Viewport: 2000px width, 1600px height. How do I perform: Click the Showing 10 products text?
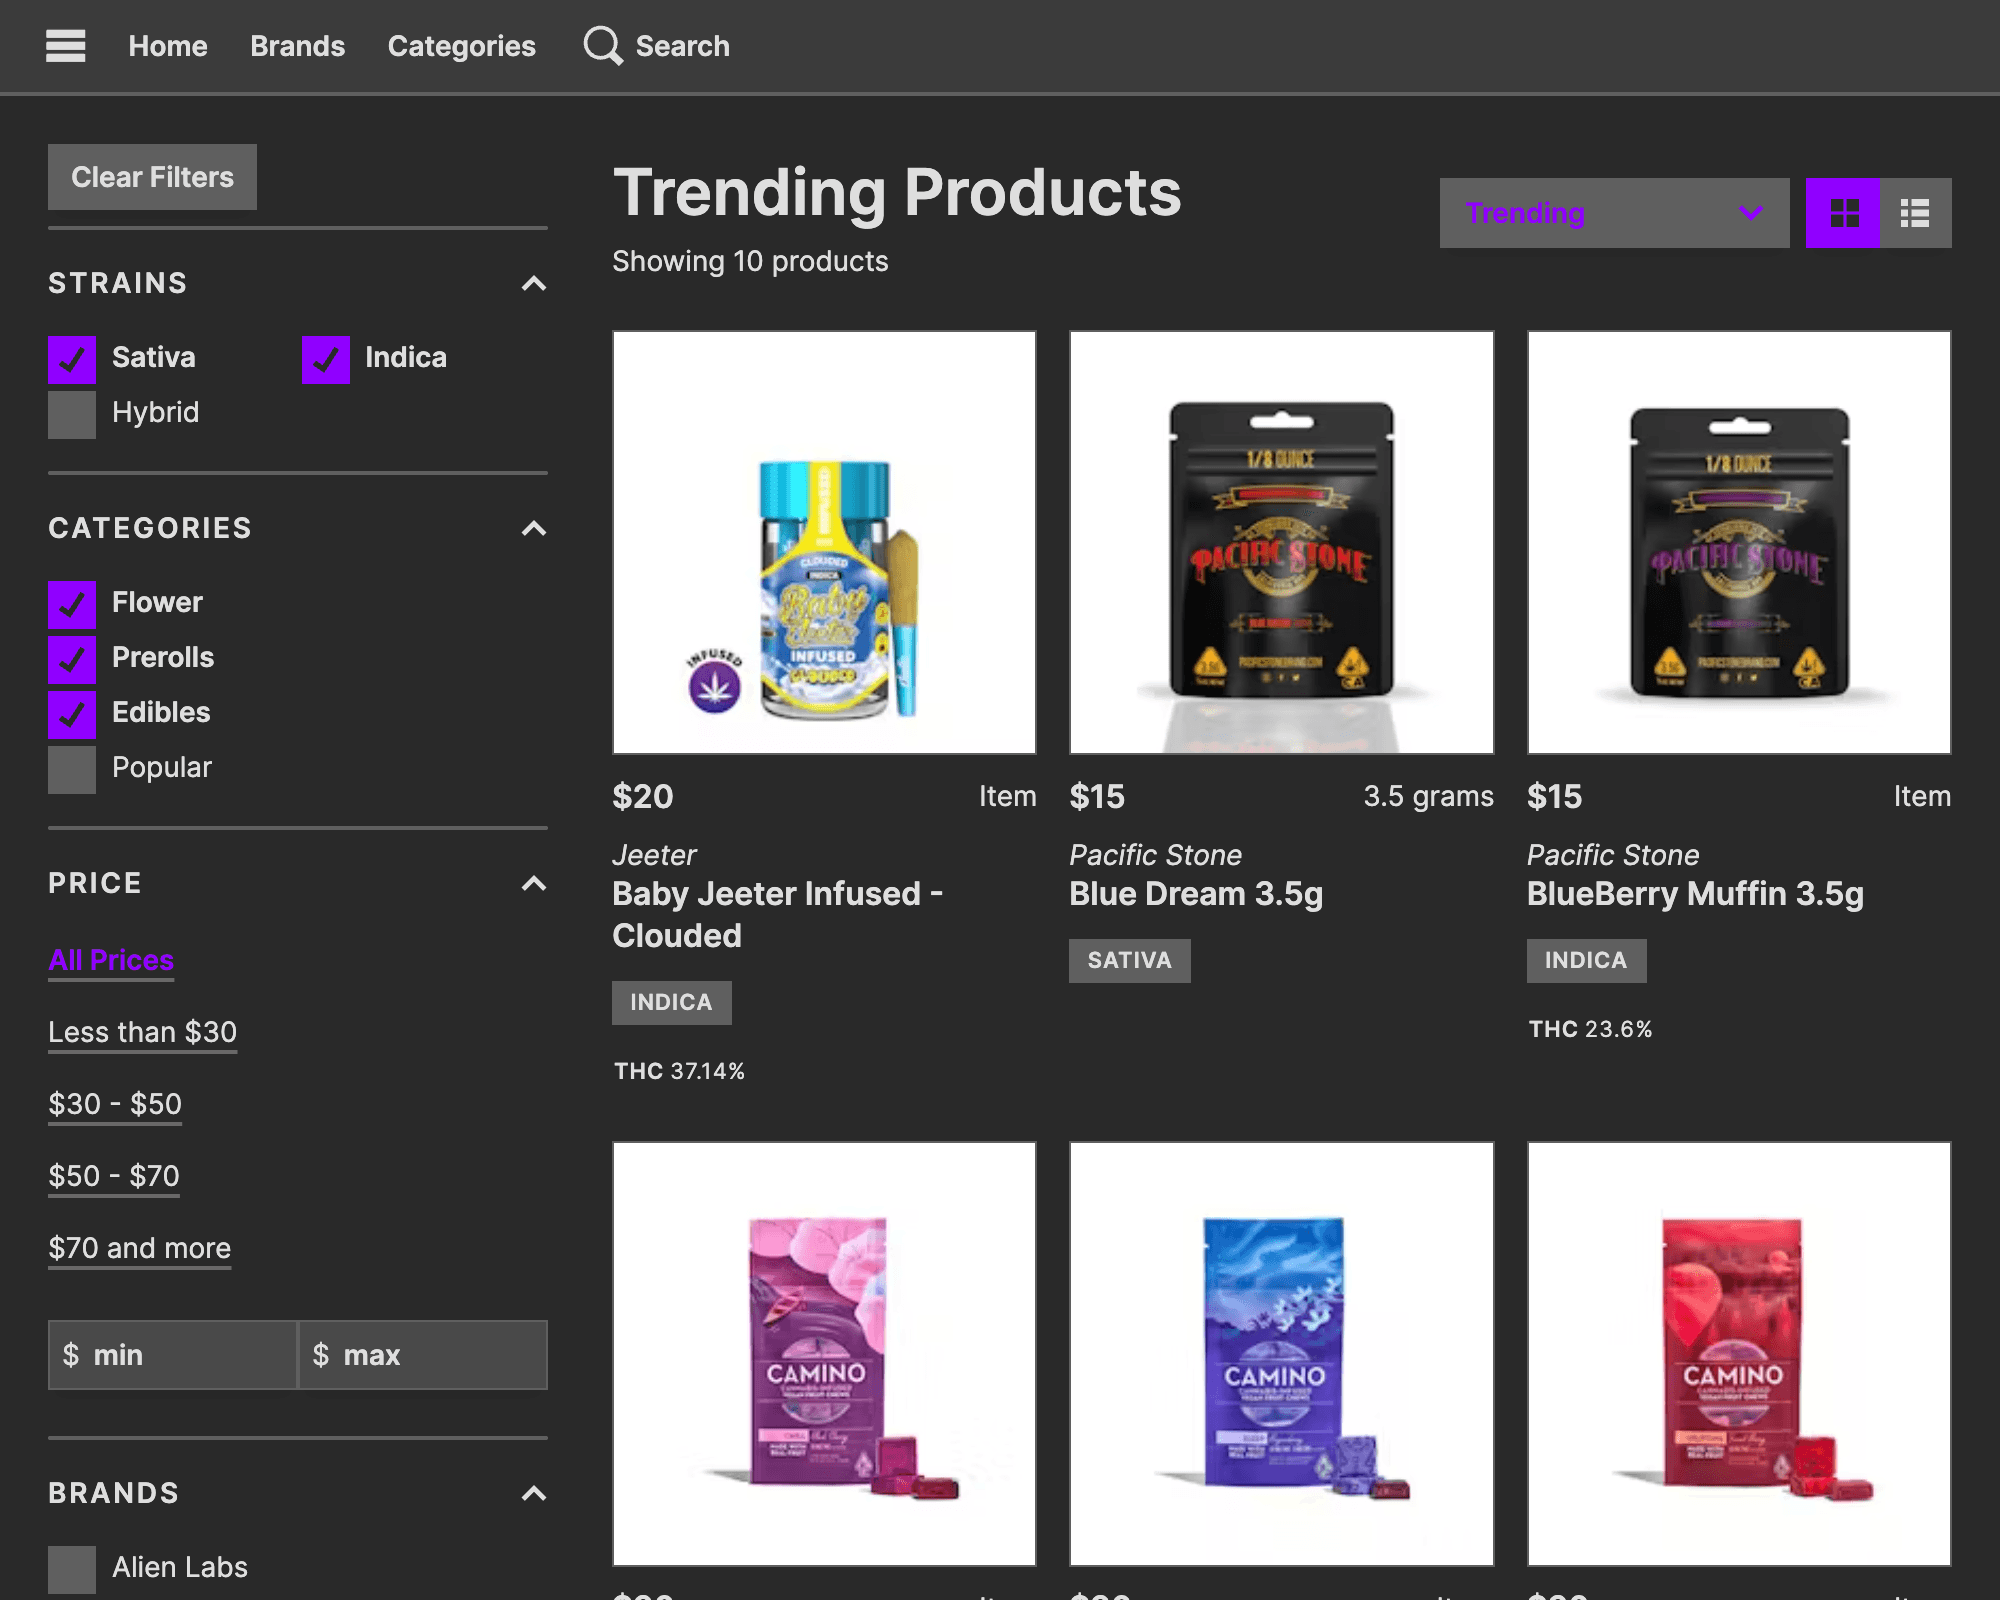point(750,262)
